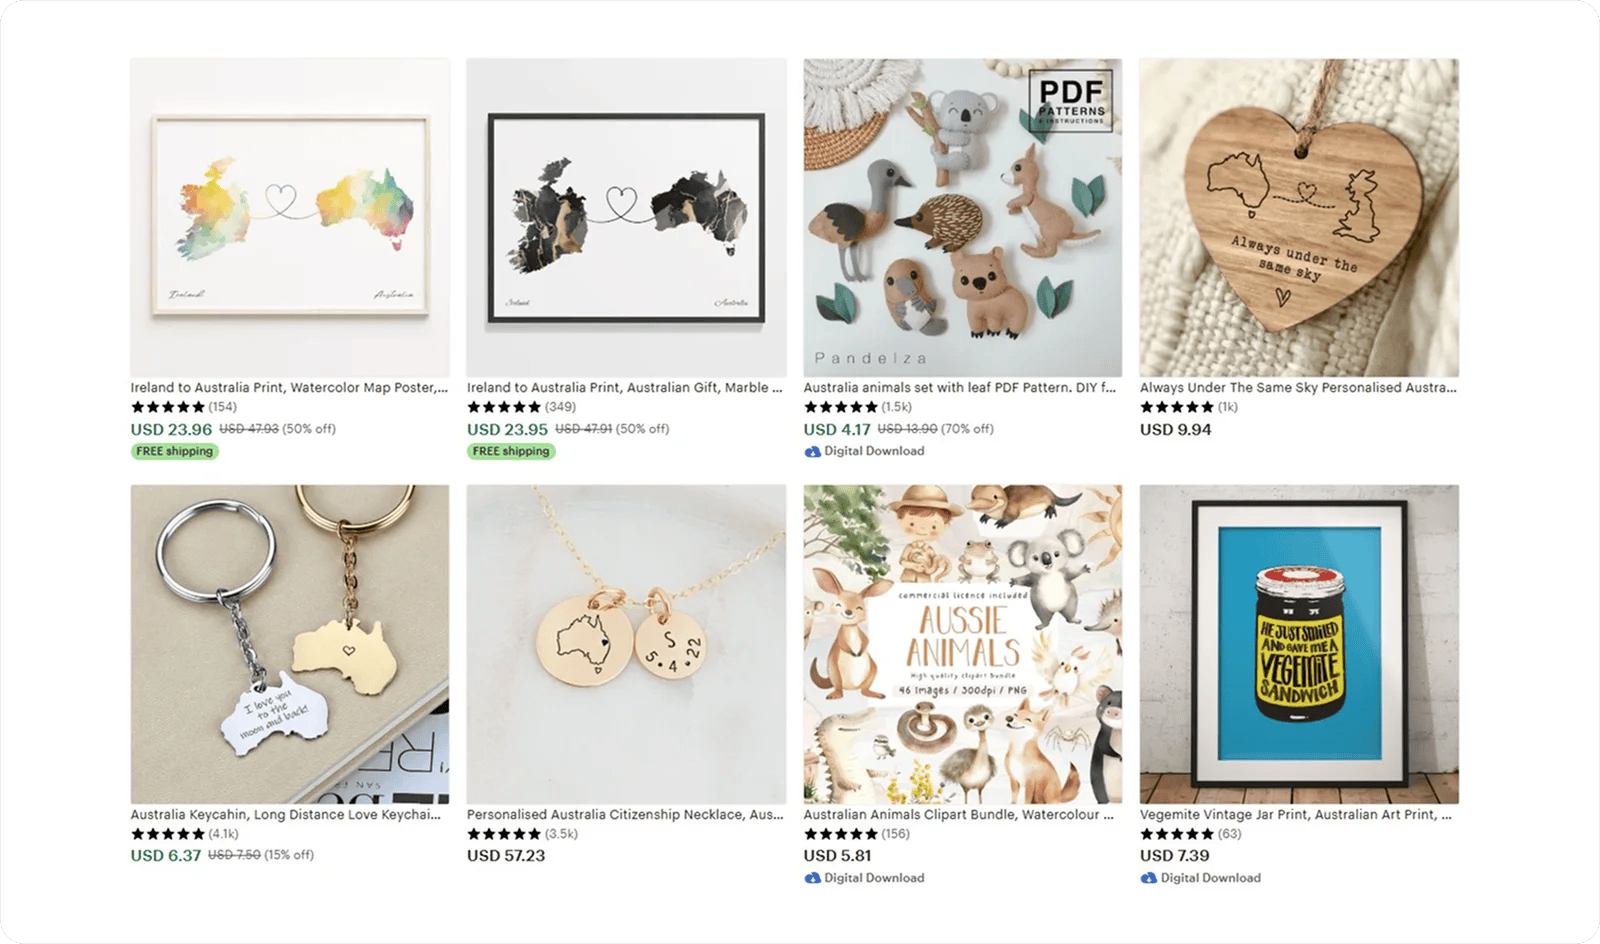Click FREE shipping badge under watercolor print

point(175,452)
